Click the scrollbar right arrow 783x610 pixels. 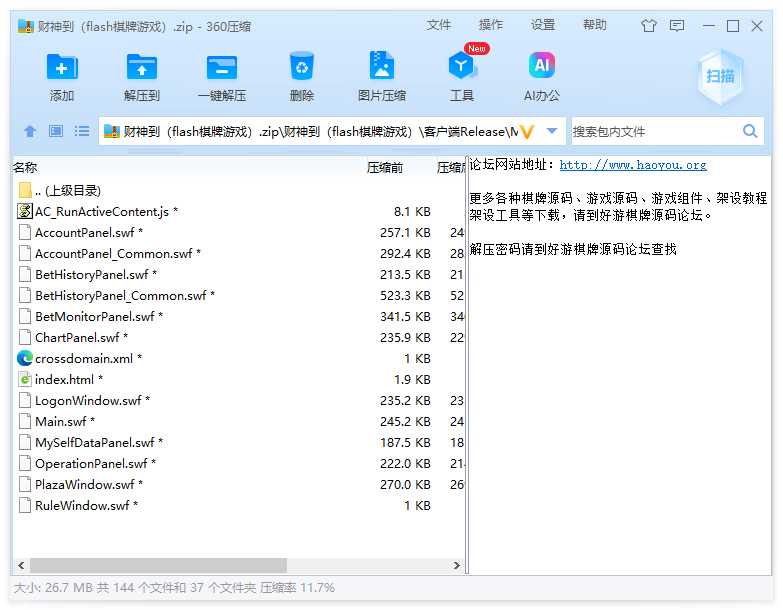[456, 565]
